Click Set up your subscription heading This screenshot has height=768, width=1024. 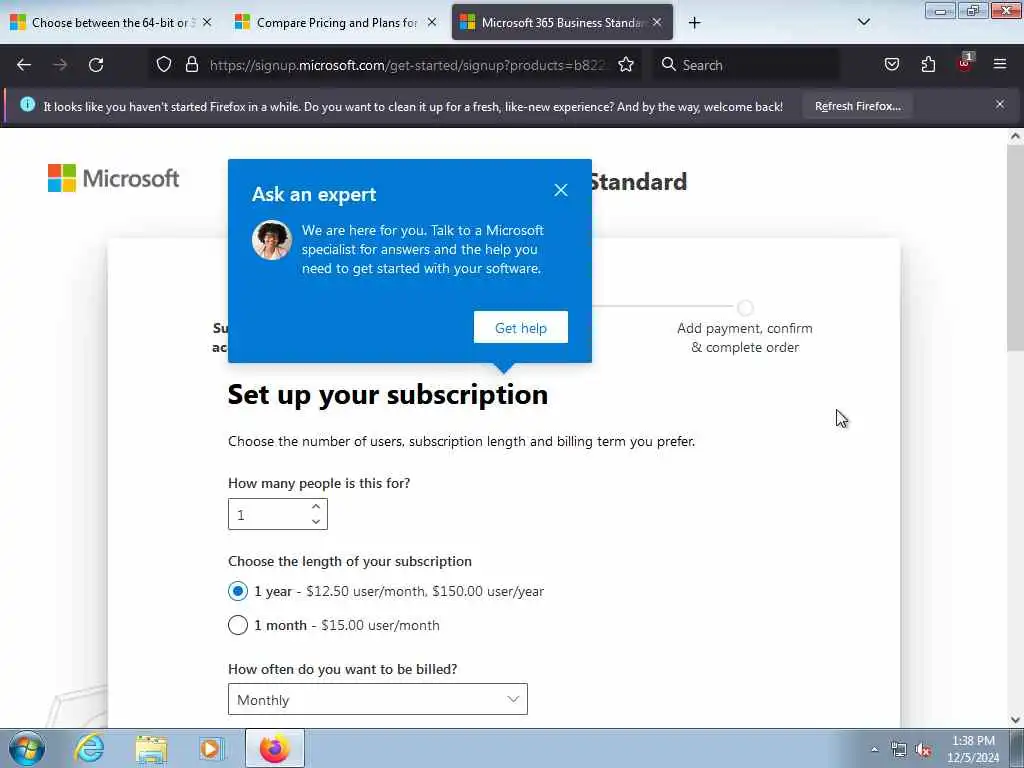[388, 394]
